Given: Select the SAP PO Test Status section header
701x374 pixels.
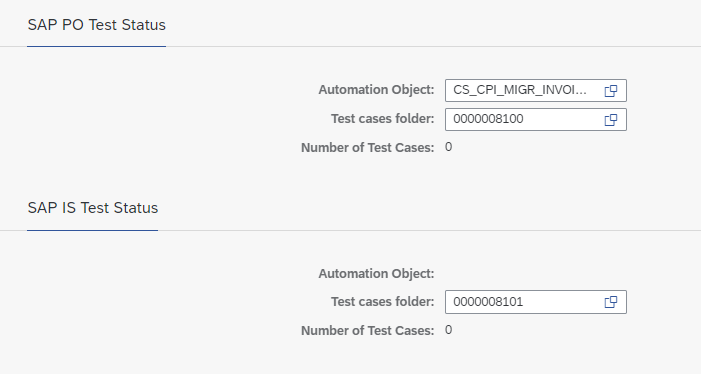Looking at the screenshot, I should pyautogui.click(x=97, y=25).
